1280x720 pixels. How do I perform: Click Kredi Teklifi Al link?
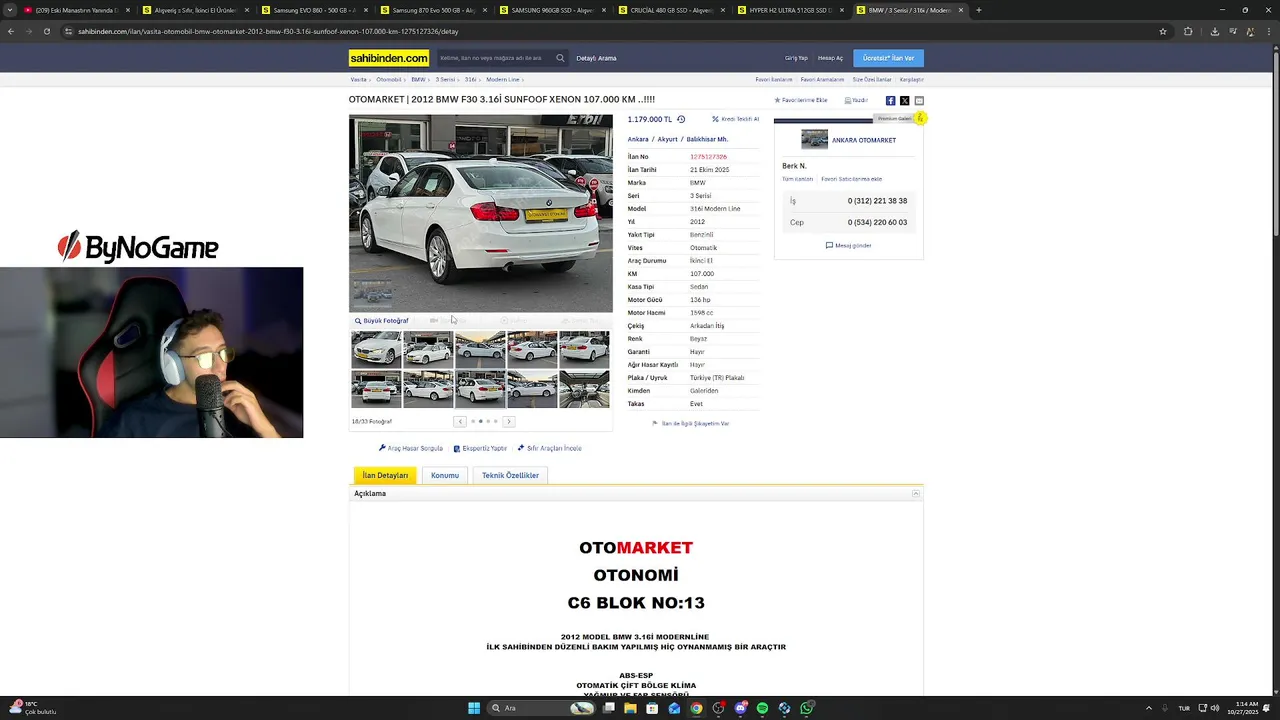[735, 119]
